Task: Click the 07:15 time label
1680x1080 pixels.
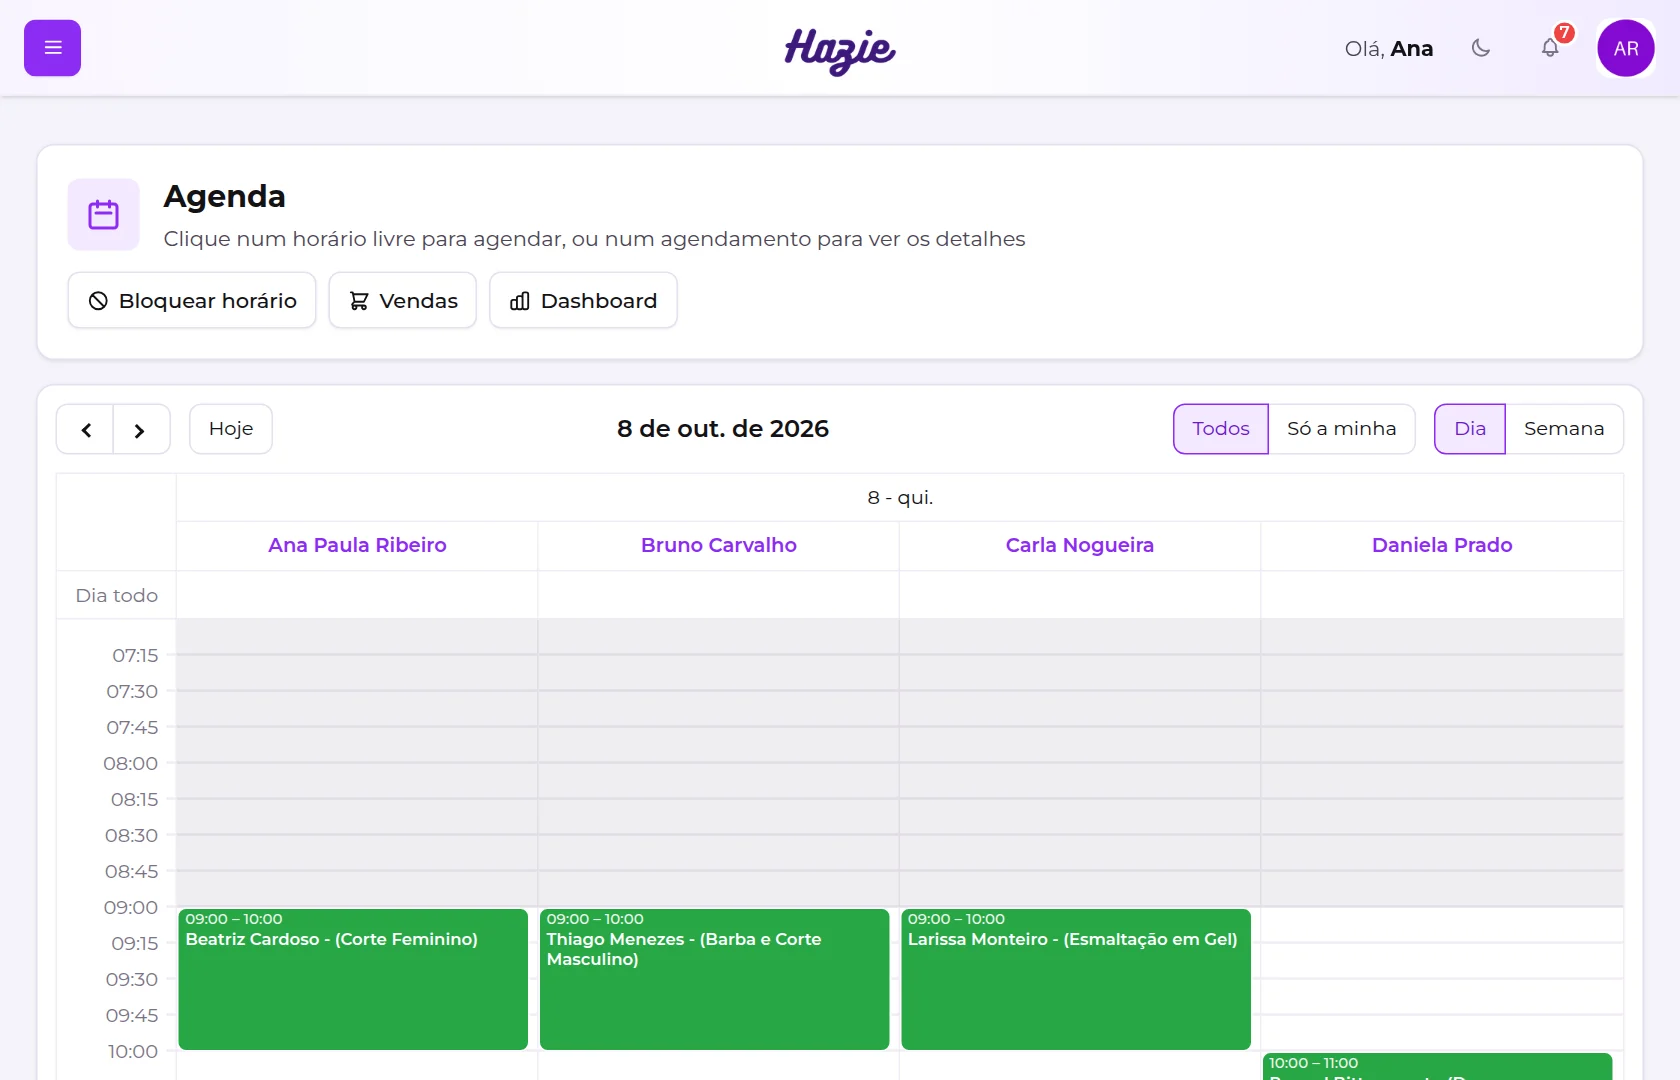Action: (x=135, y=655)
